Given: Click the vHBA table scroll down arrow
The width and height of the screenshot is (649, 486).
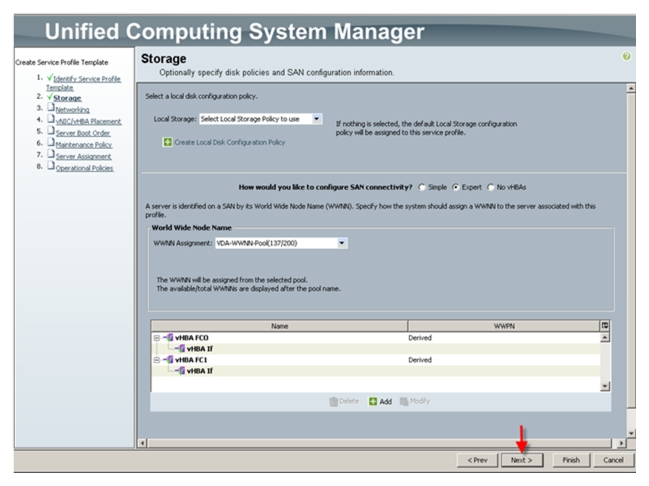Looking at the screenshot, I should click(x=605, y=386).
